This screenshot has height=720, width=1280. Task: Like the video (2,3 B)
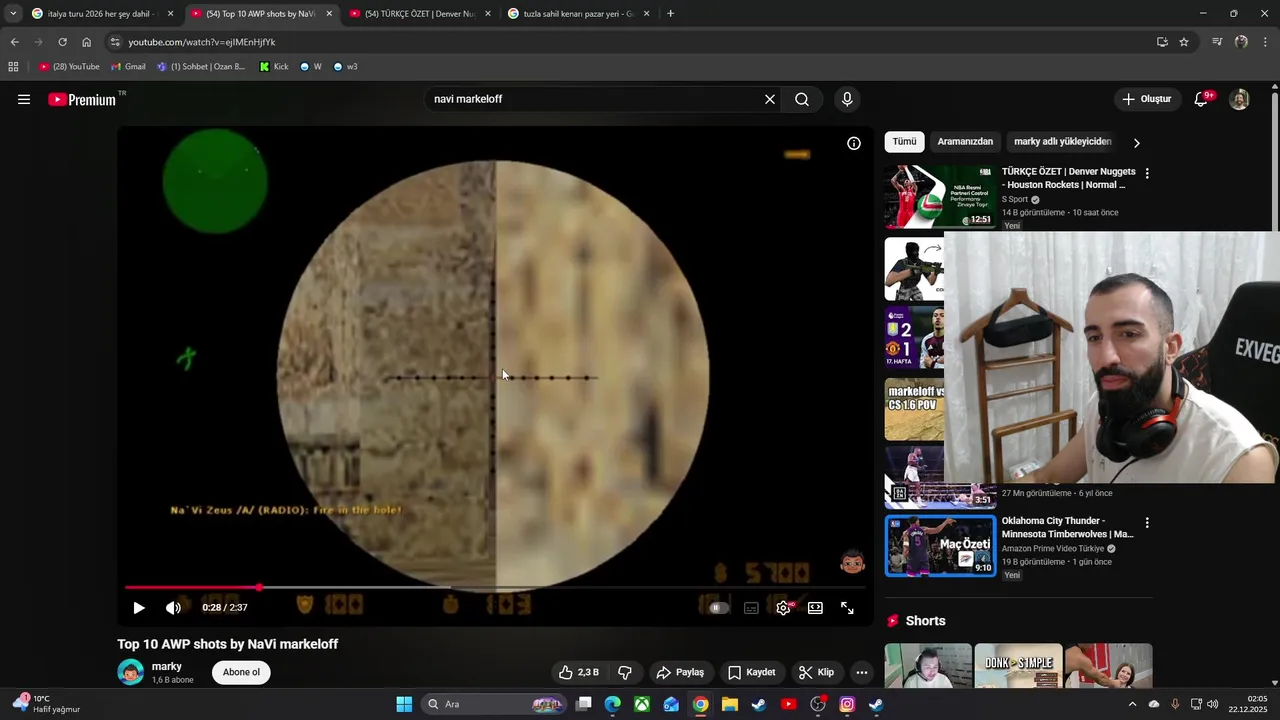click(578, 672)
